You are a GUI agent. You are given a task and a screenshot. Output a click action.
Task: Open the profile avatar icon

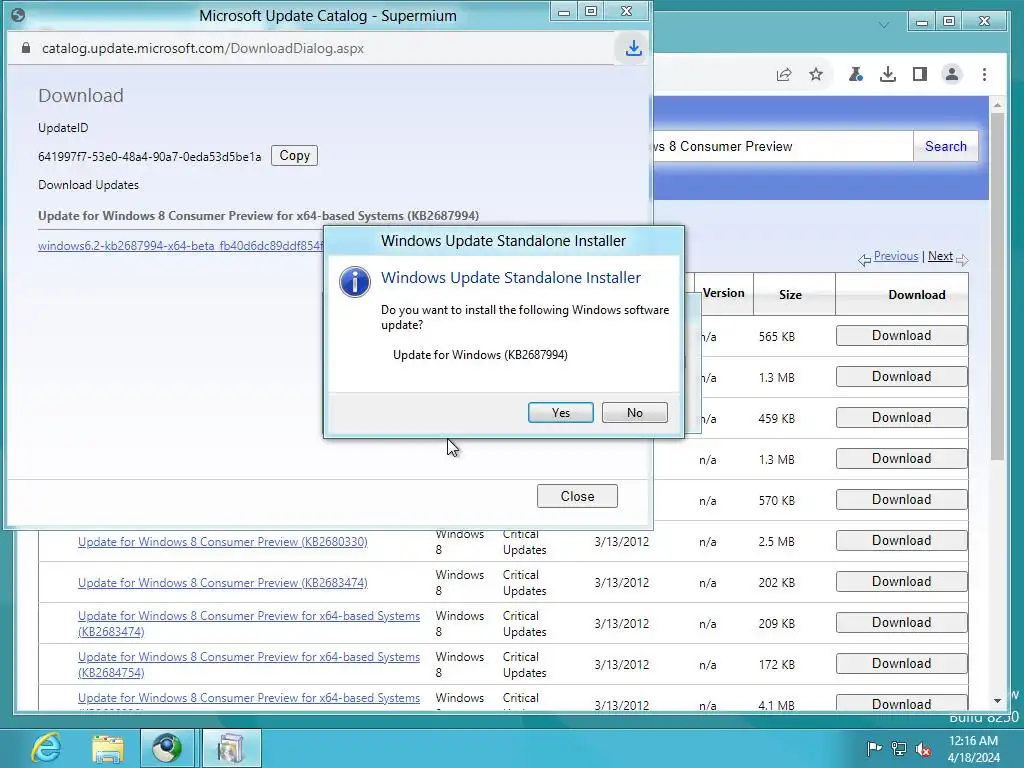pyautogui.click(x=952, y=74)
